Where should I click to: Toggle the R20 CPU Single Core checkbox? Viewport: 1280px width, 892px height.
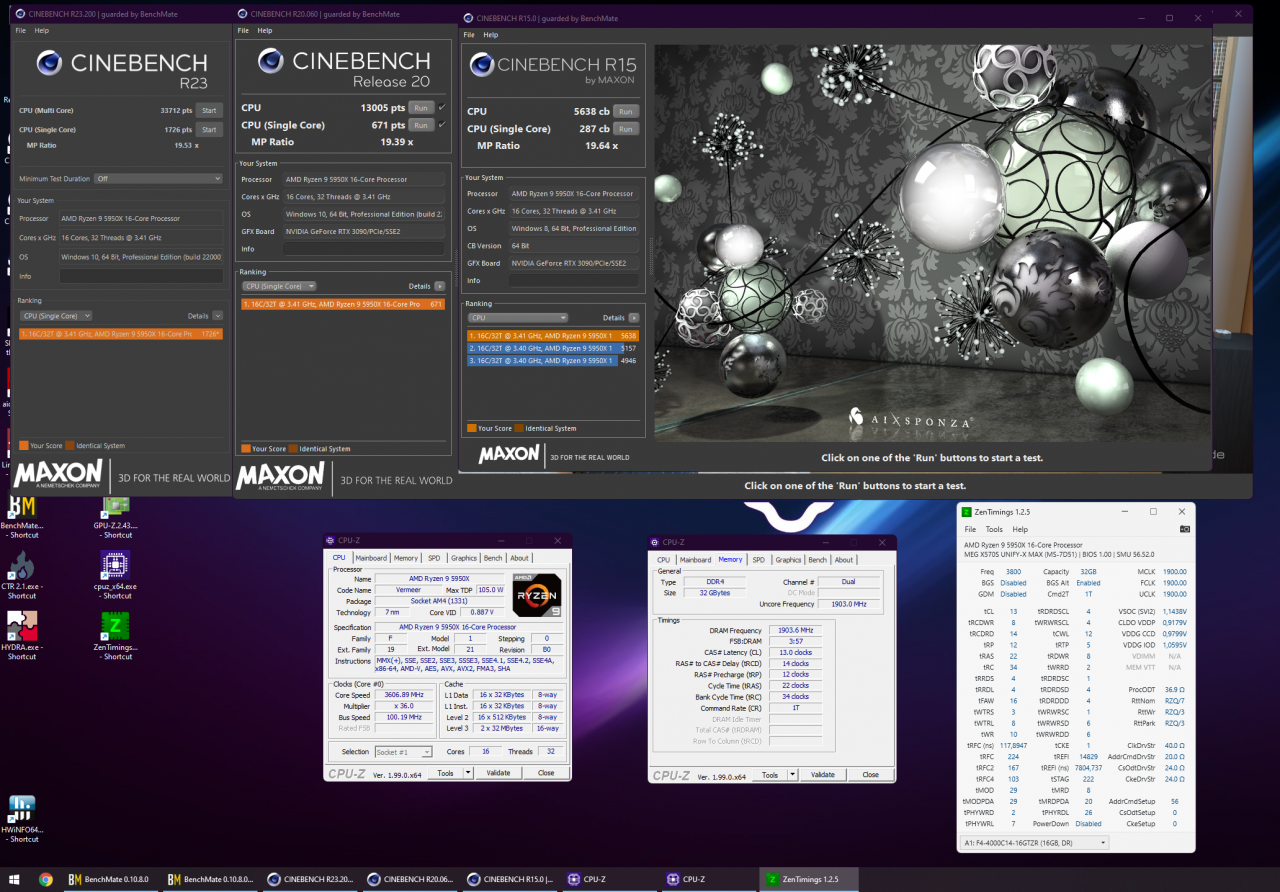tap(442, 125)
